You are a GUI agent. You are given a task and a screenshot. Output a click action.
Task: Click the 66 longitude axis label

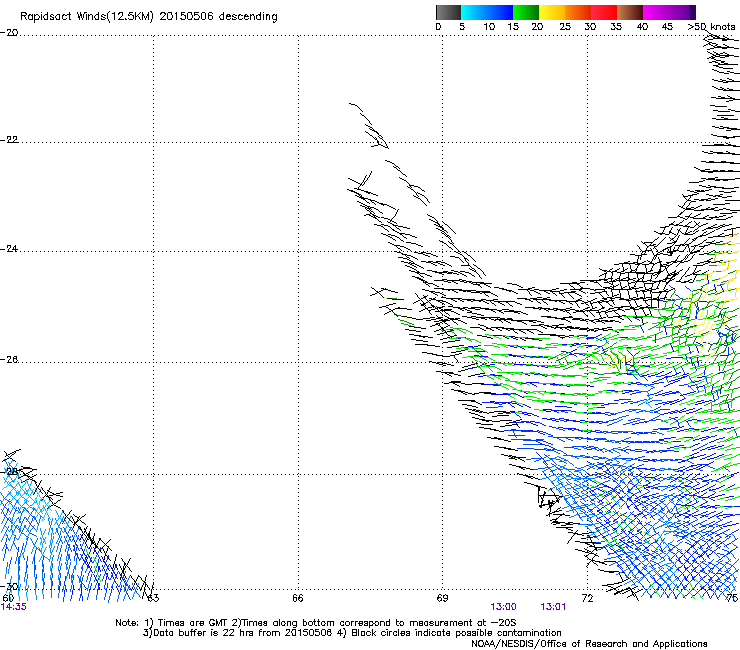[298, 598]
